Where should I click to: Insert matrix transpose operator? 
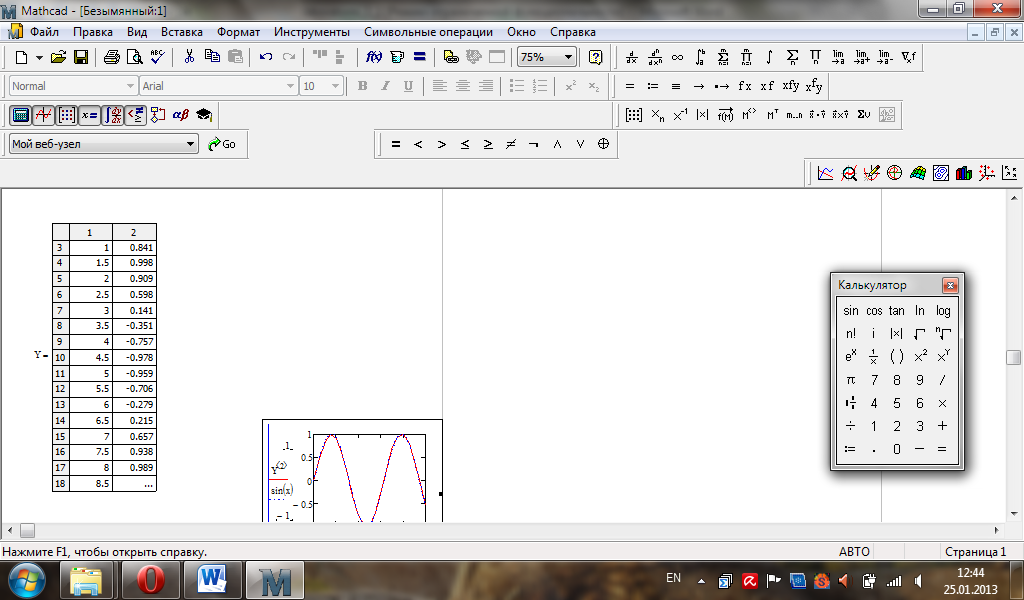tap(773, 115)
